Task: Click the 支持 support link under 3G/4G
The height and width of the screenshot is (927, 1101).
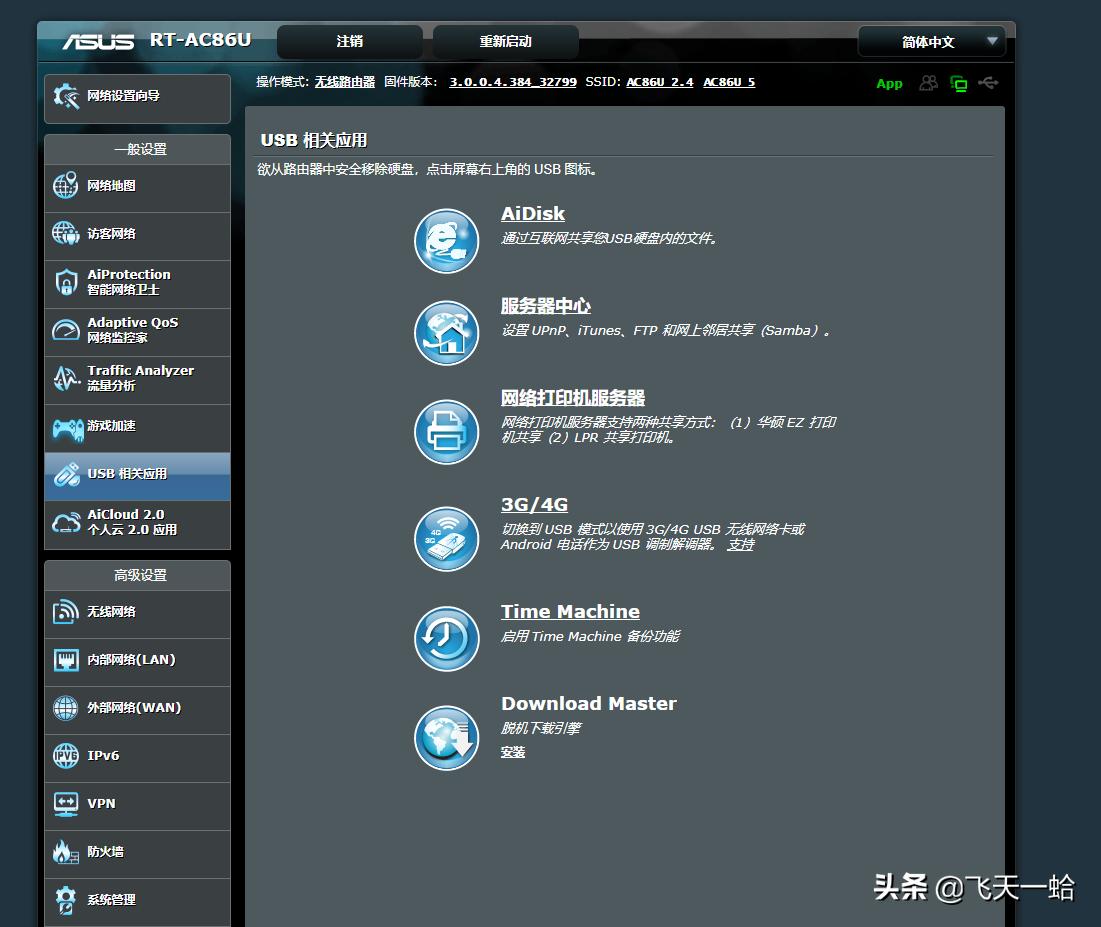Action: [738, 544]
